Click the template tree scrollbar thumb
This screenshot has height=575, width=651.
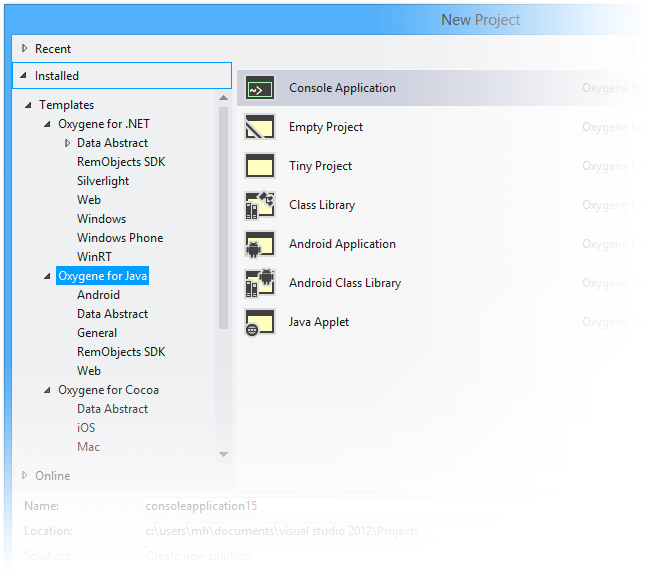223,218
